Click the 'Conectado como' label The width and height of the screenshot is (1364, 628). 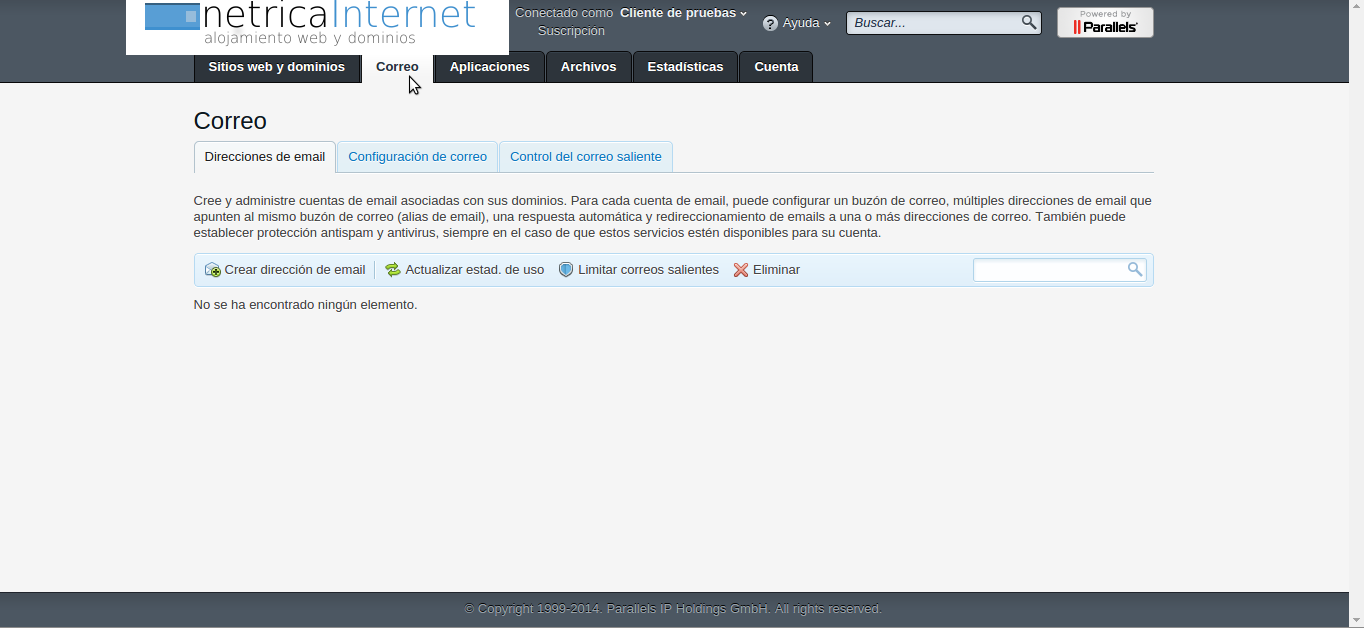pyautogui.click(x=564, y=13)
